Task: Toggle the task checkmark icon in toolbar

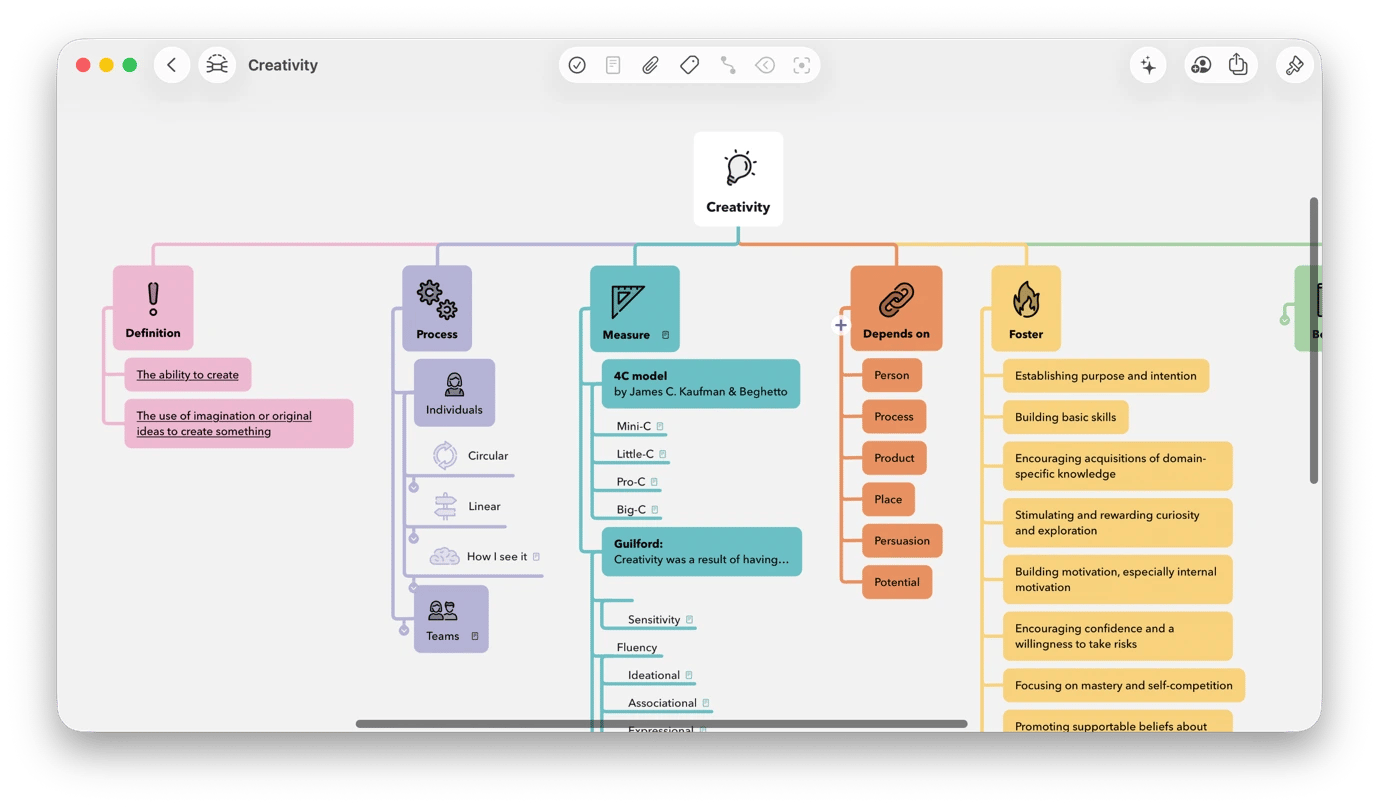Action: (x=577, y=65)
